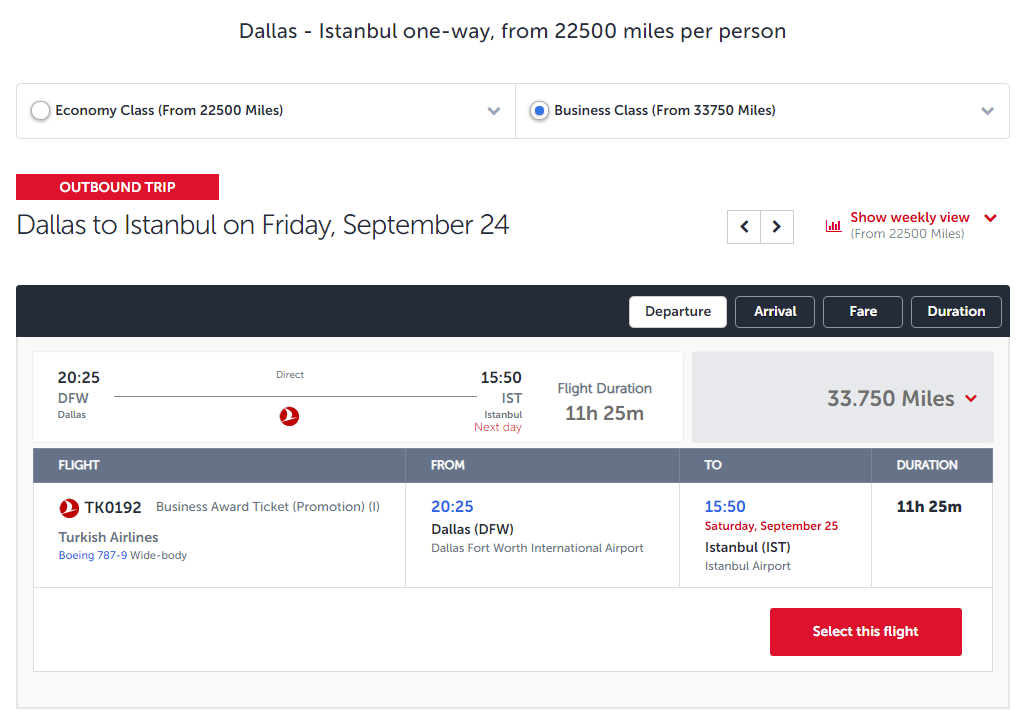Click the weekly view bar chart icon
Image resolution: width=1026 pixels, height=726 pixels.
(833, 226)
